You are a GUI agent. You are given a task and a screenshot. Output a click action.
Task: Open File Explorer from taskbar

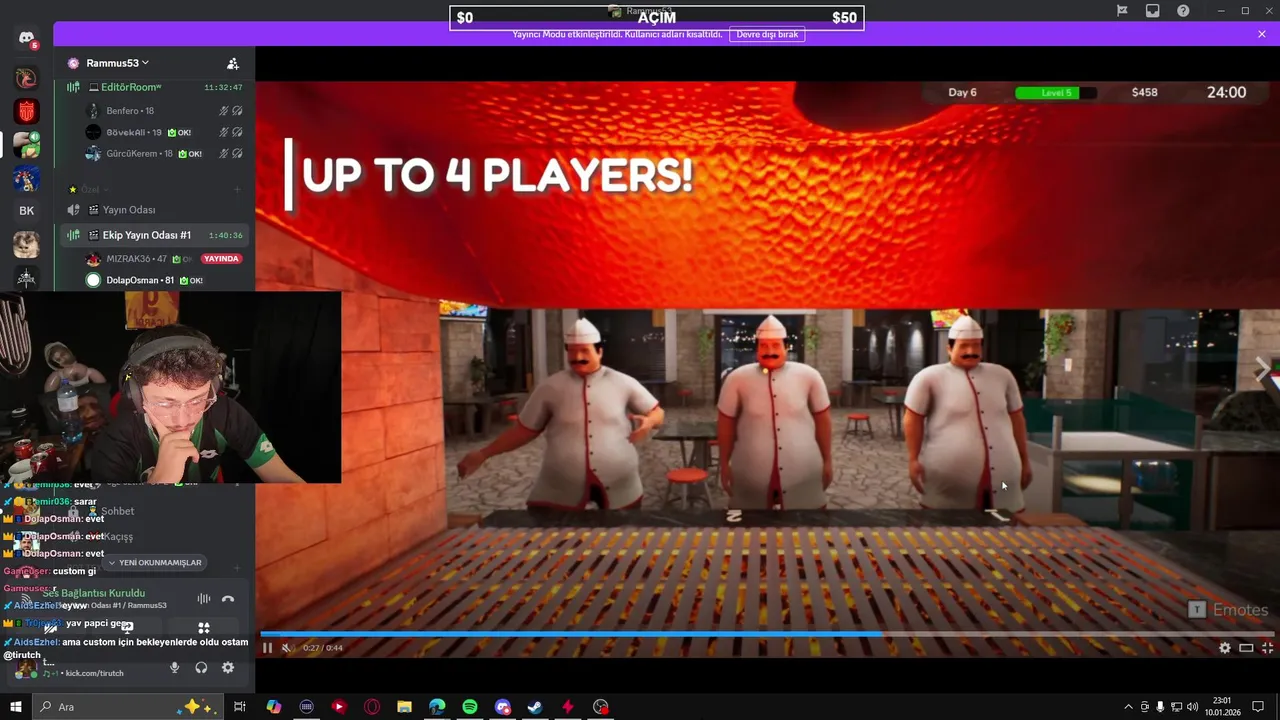click(404, 707)
